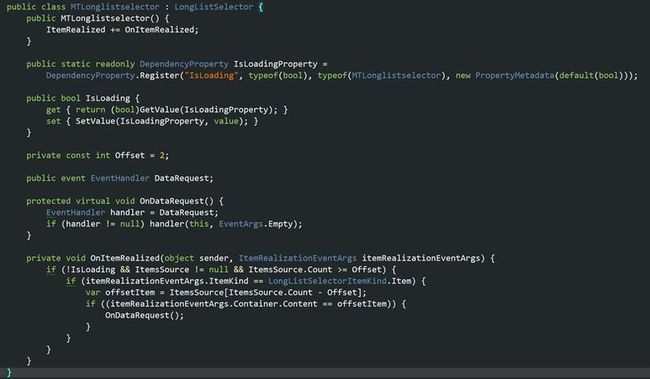Click the 'public bool IsLoading' property name
The image size is (650, 379).
108,98
